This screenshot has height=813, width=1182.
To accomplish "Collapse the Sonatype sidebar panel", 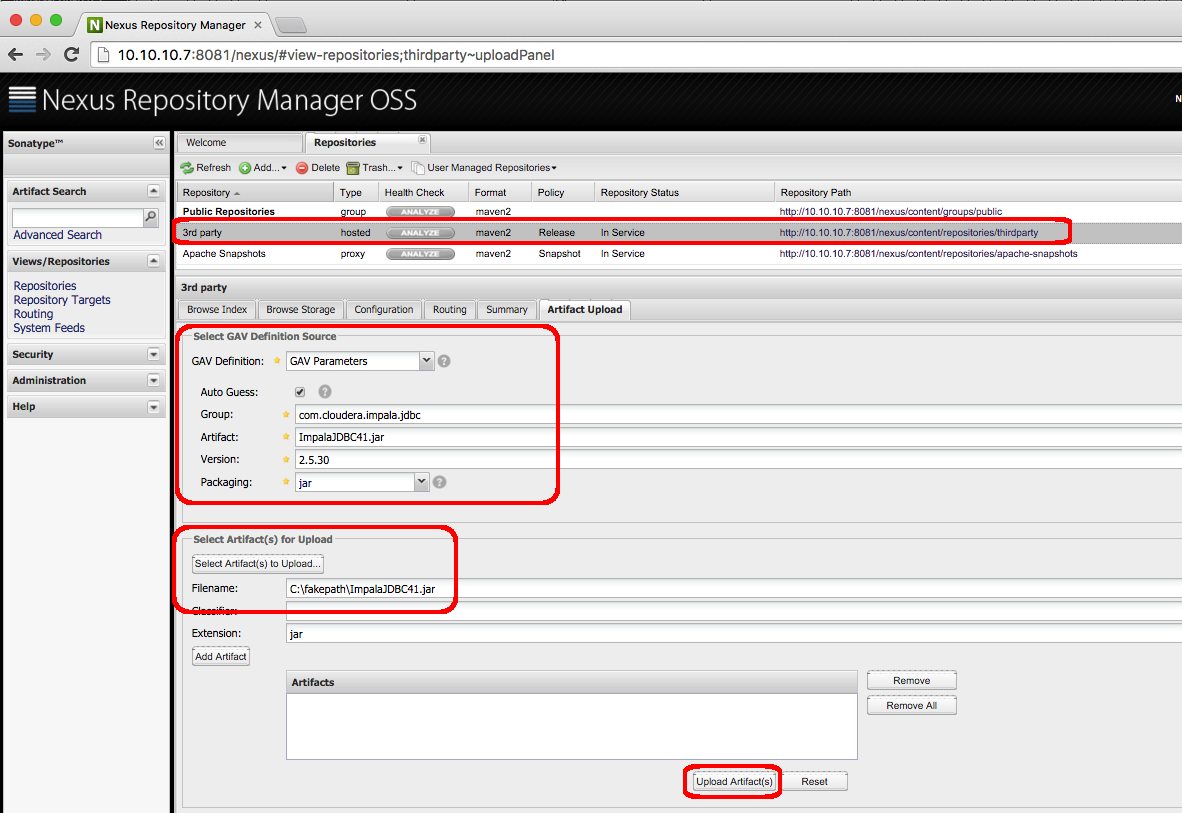I will (x=159, y=143).
